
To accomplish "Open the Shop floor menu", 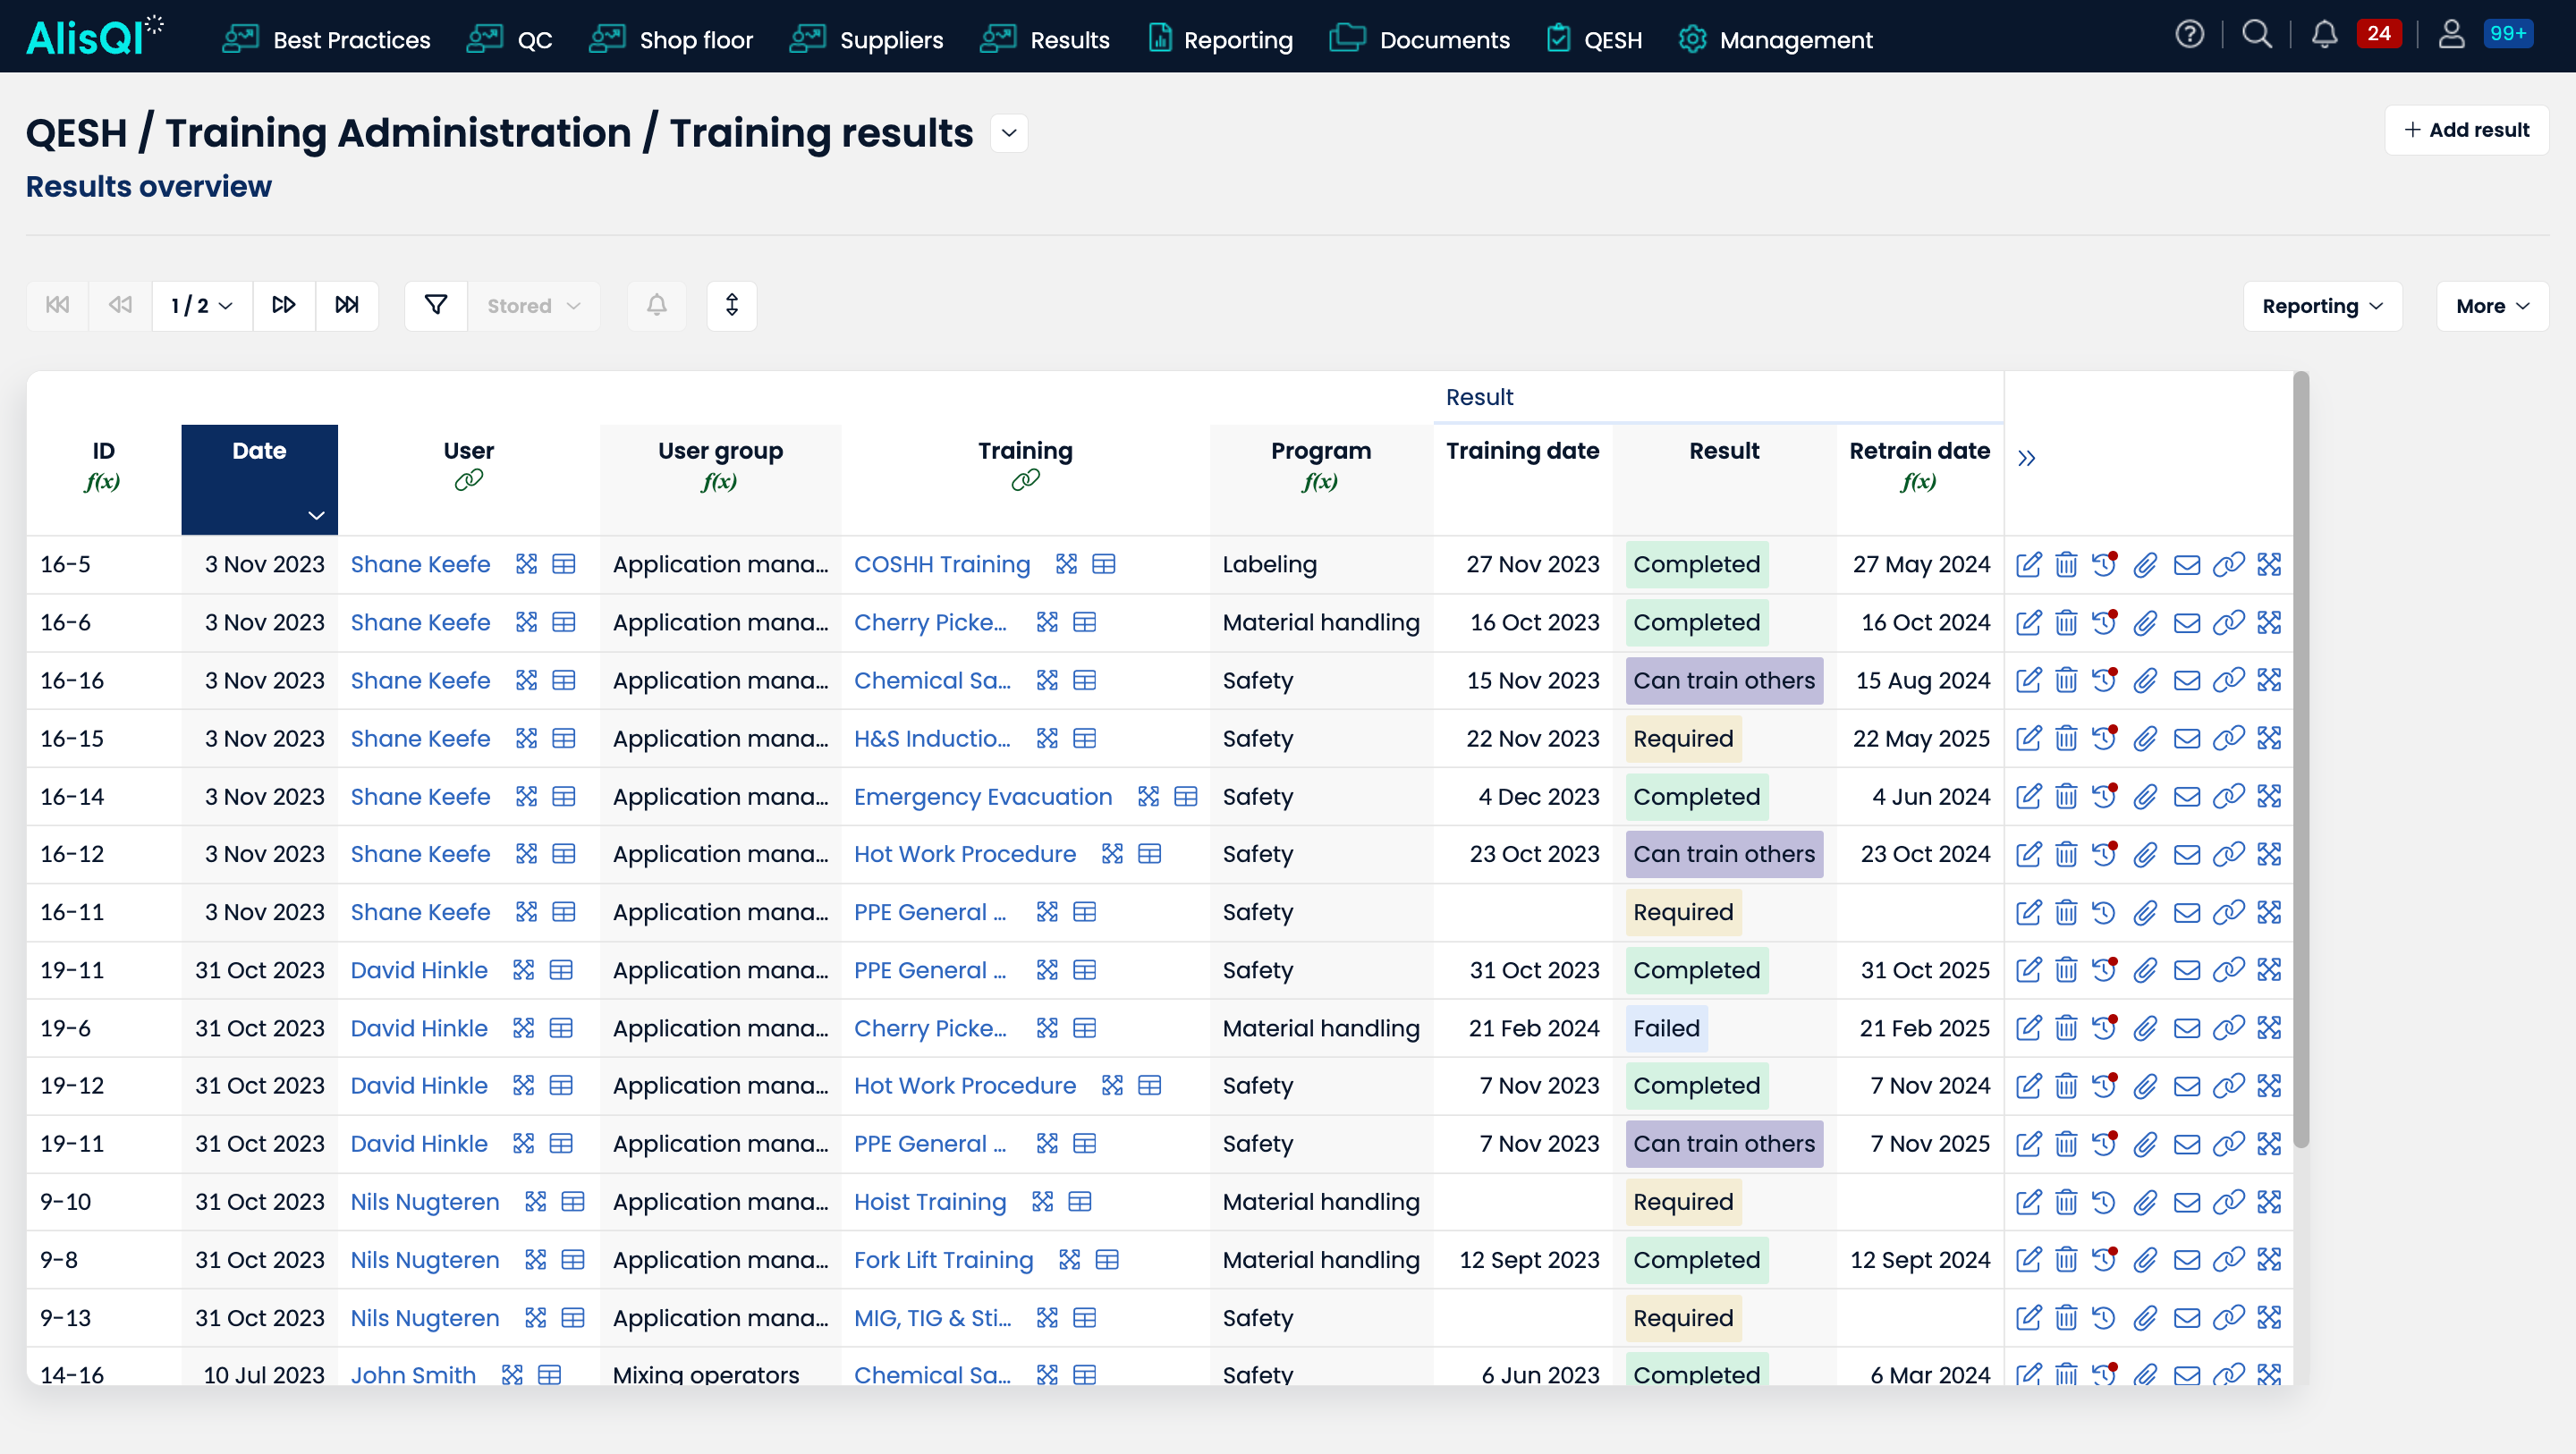I will (x=670, y=40).
